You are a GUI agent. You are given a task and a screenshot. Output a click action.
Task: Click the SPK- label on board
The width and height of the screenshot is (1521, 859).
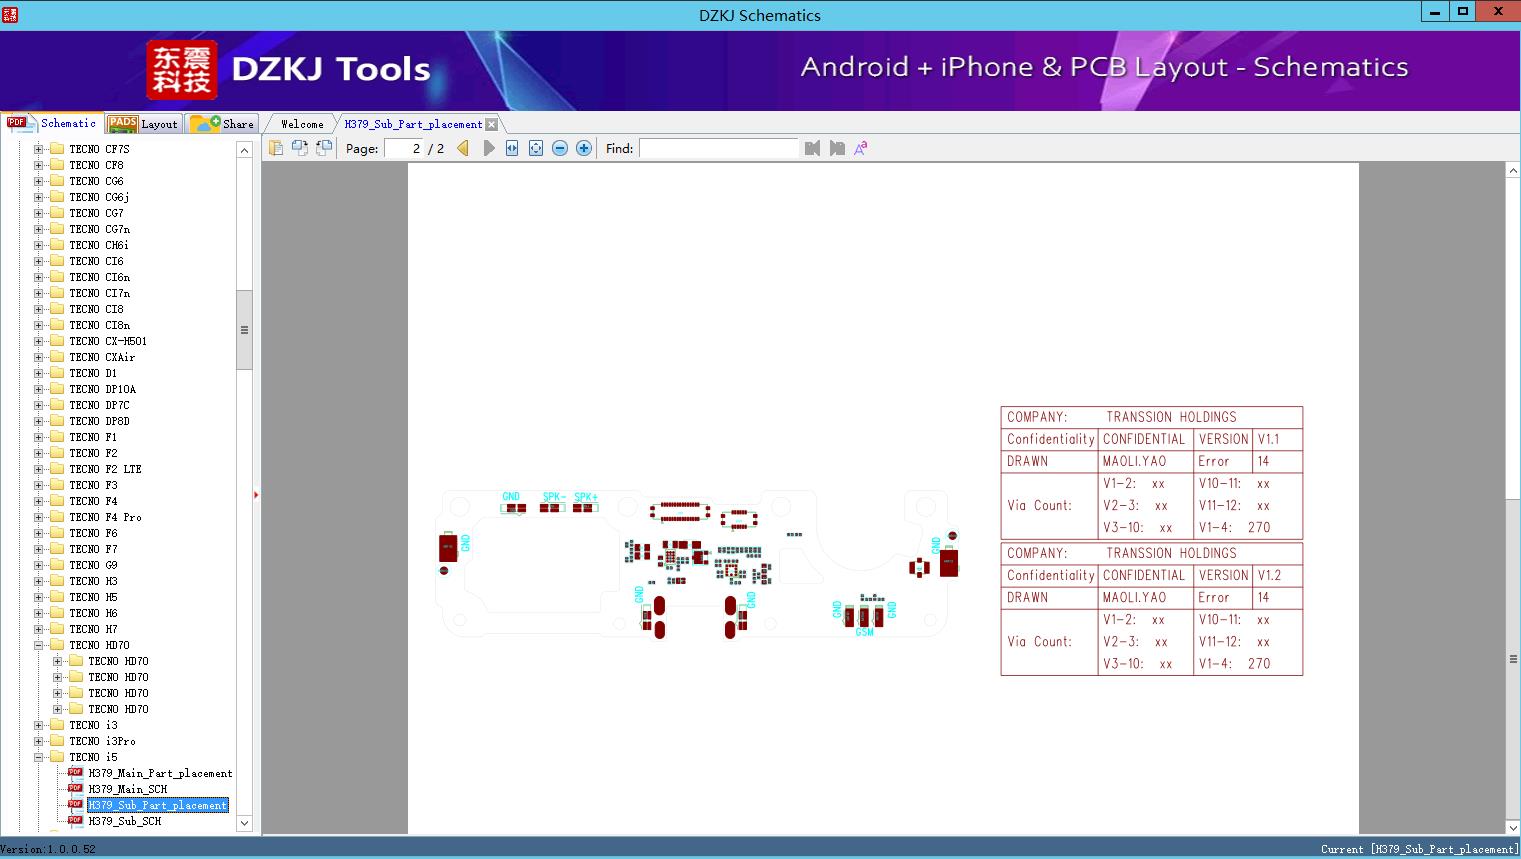(554, 497)
